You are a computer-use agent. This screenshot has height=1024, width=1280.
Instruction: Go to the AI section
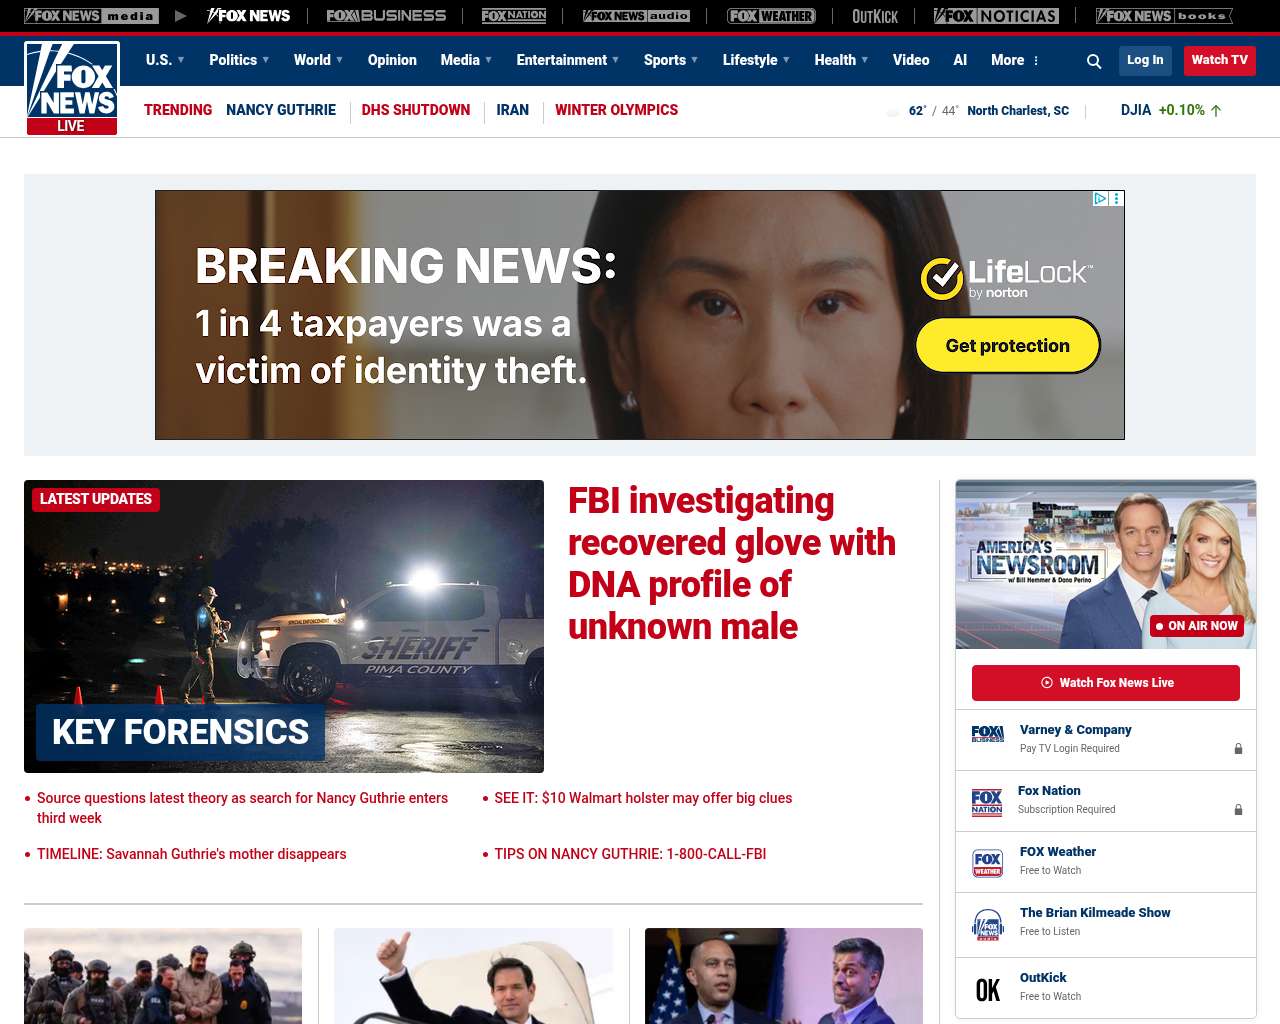click(960, 60)
